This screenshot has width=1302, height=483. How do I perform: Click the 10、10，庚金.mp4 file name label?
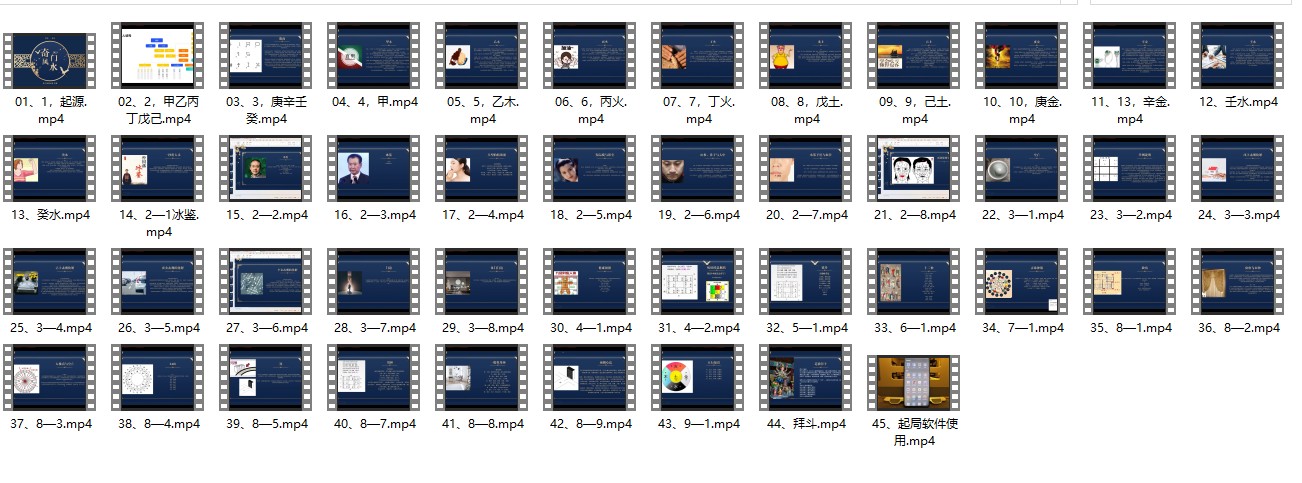(1022, 110)
